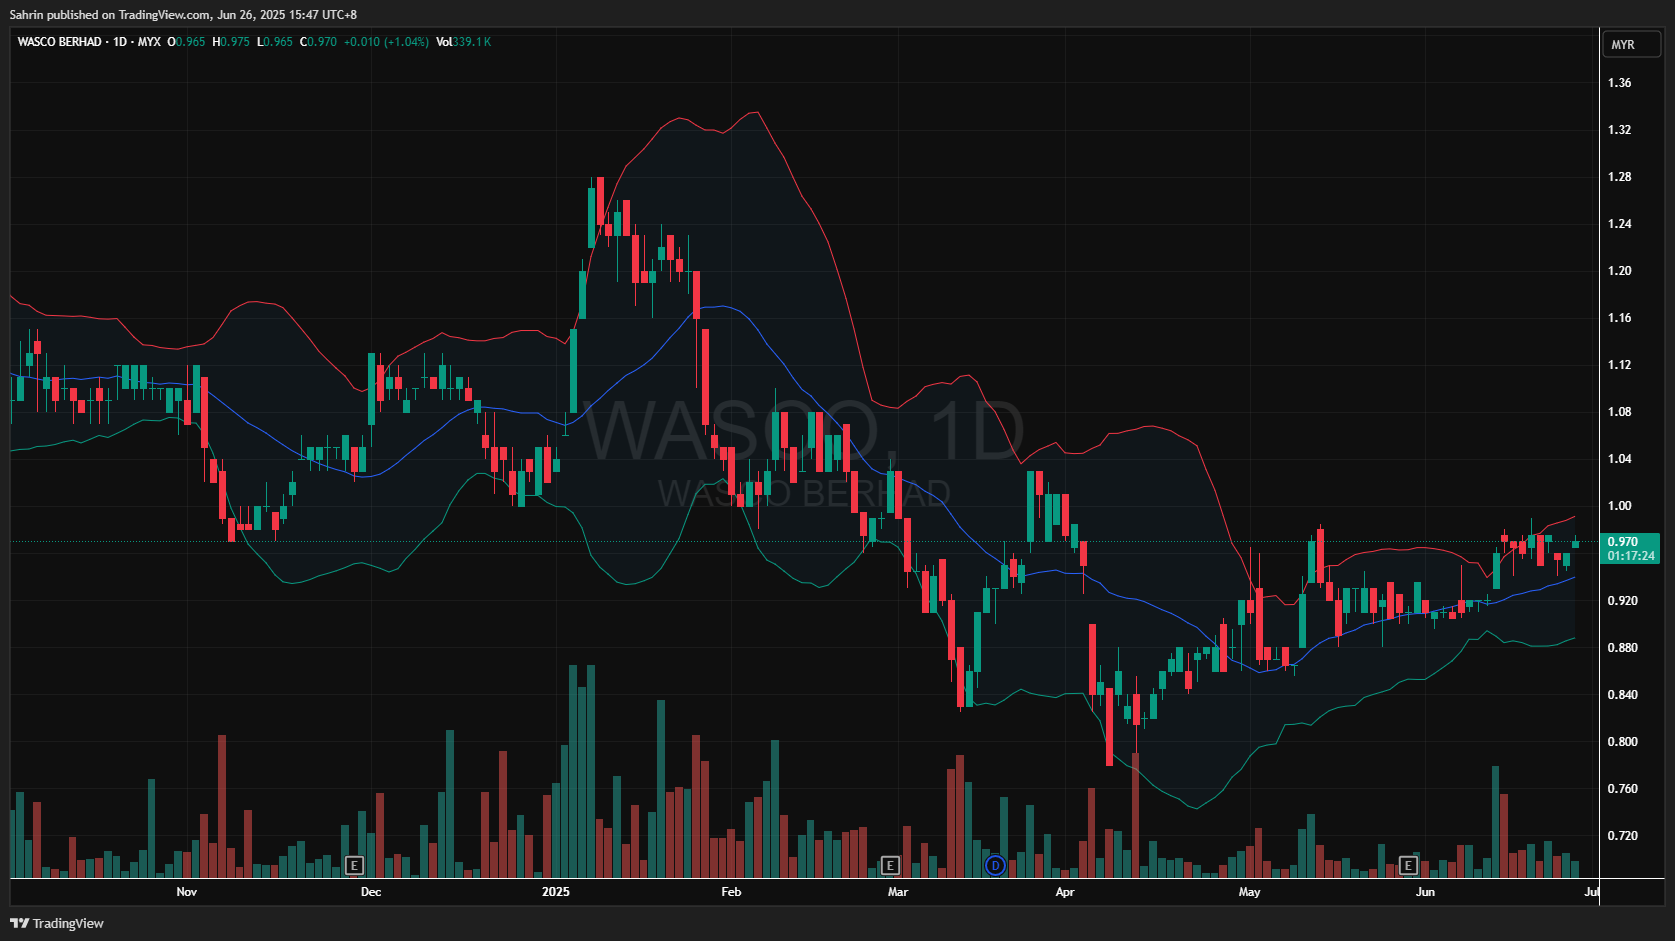Viewport: 1675px width, 941px height.
Task: Click the 0.920 price axis label
Action: point(1622,601)
